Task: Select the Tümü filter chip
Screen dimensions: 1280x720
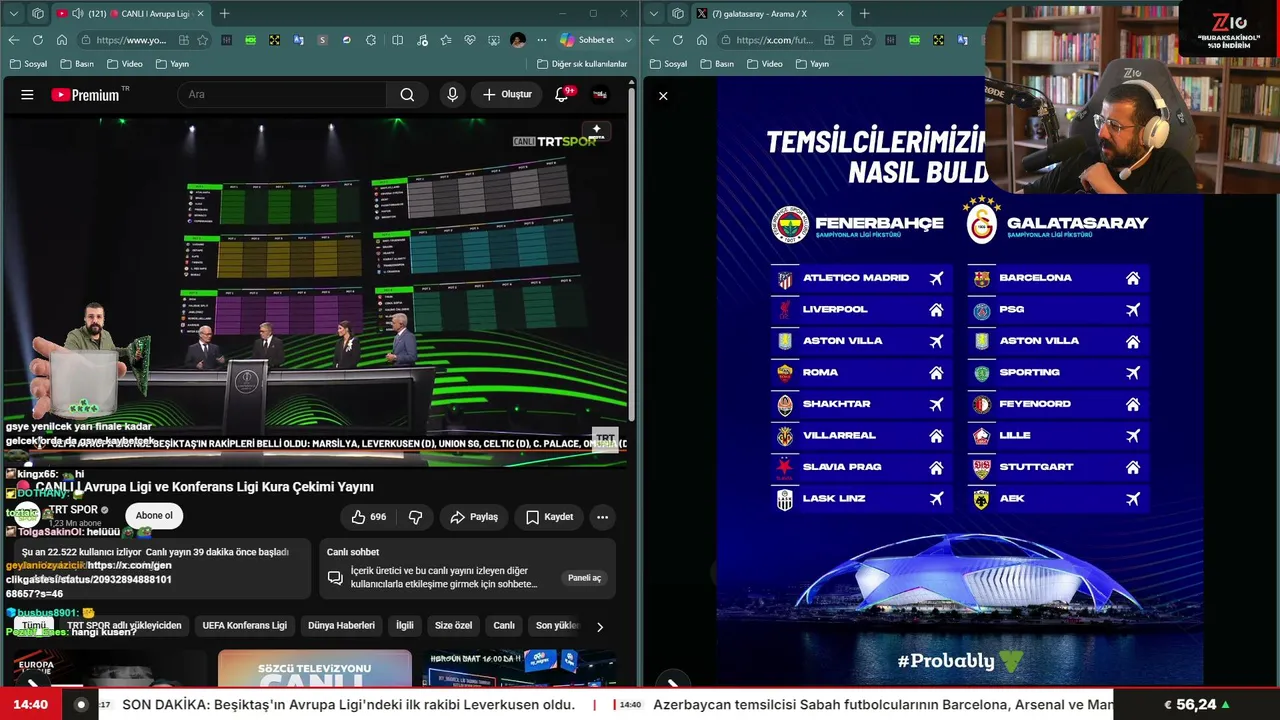Action: click(x=35, y=626)
